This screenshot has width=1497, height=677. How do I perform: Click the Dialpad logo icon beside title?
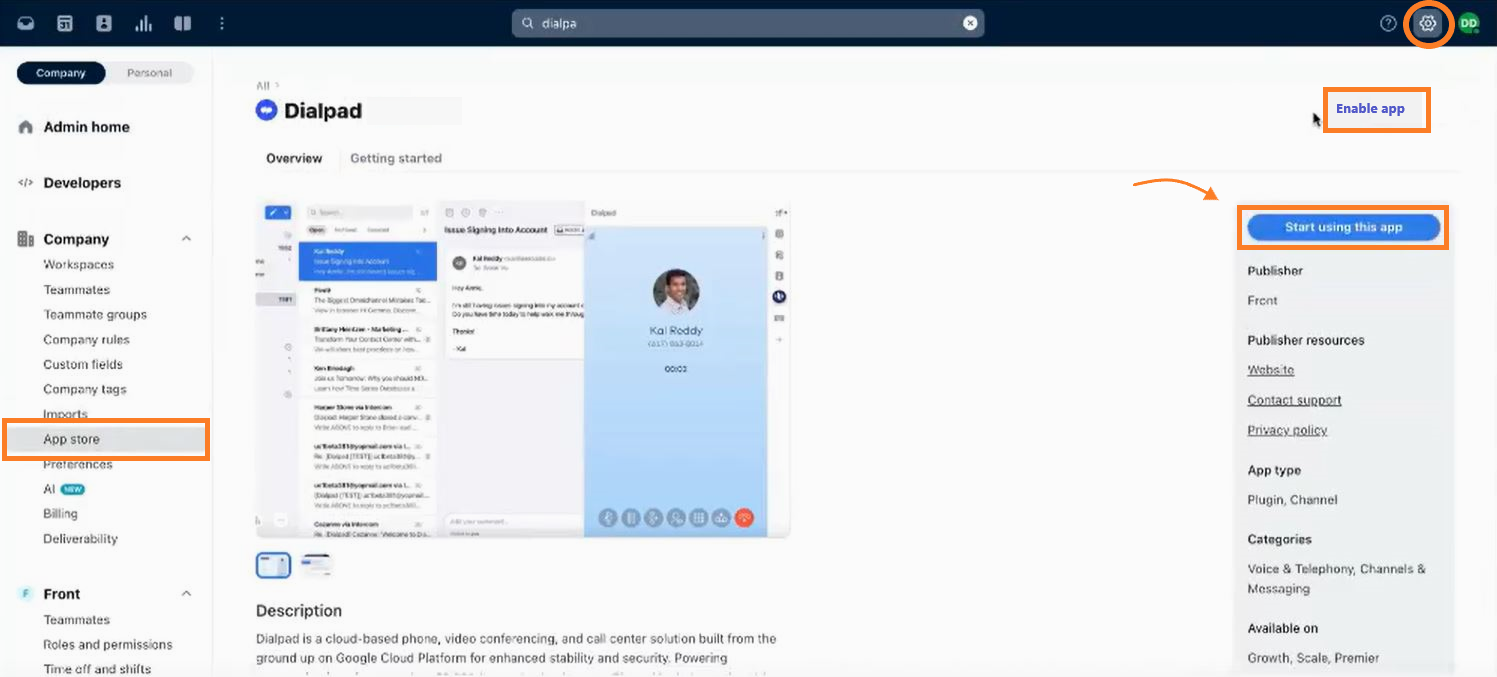[266, 111]
